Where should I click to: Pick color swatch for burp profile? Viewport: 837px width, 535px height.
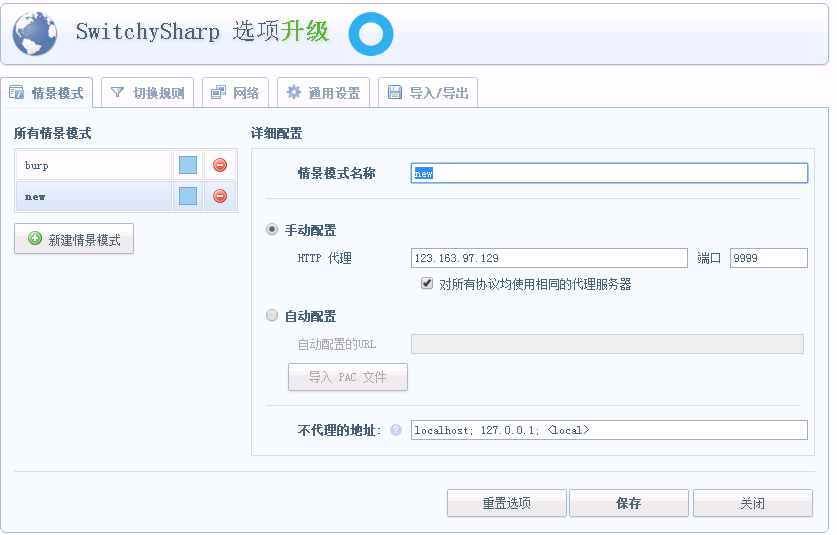(x=188, y=165)
